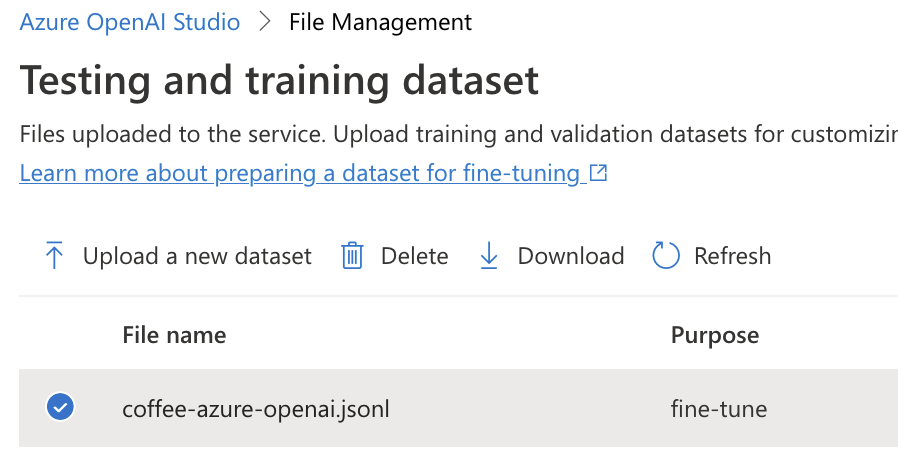Select the File Management breadcrumb item
The image size is (898, 451).
tap(380, 22)
